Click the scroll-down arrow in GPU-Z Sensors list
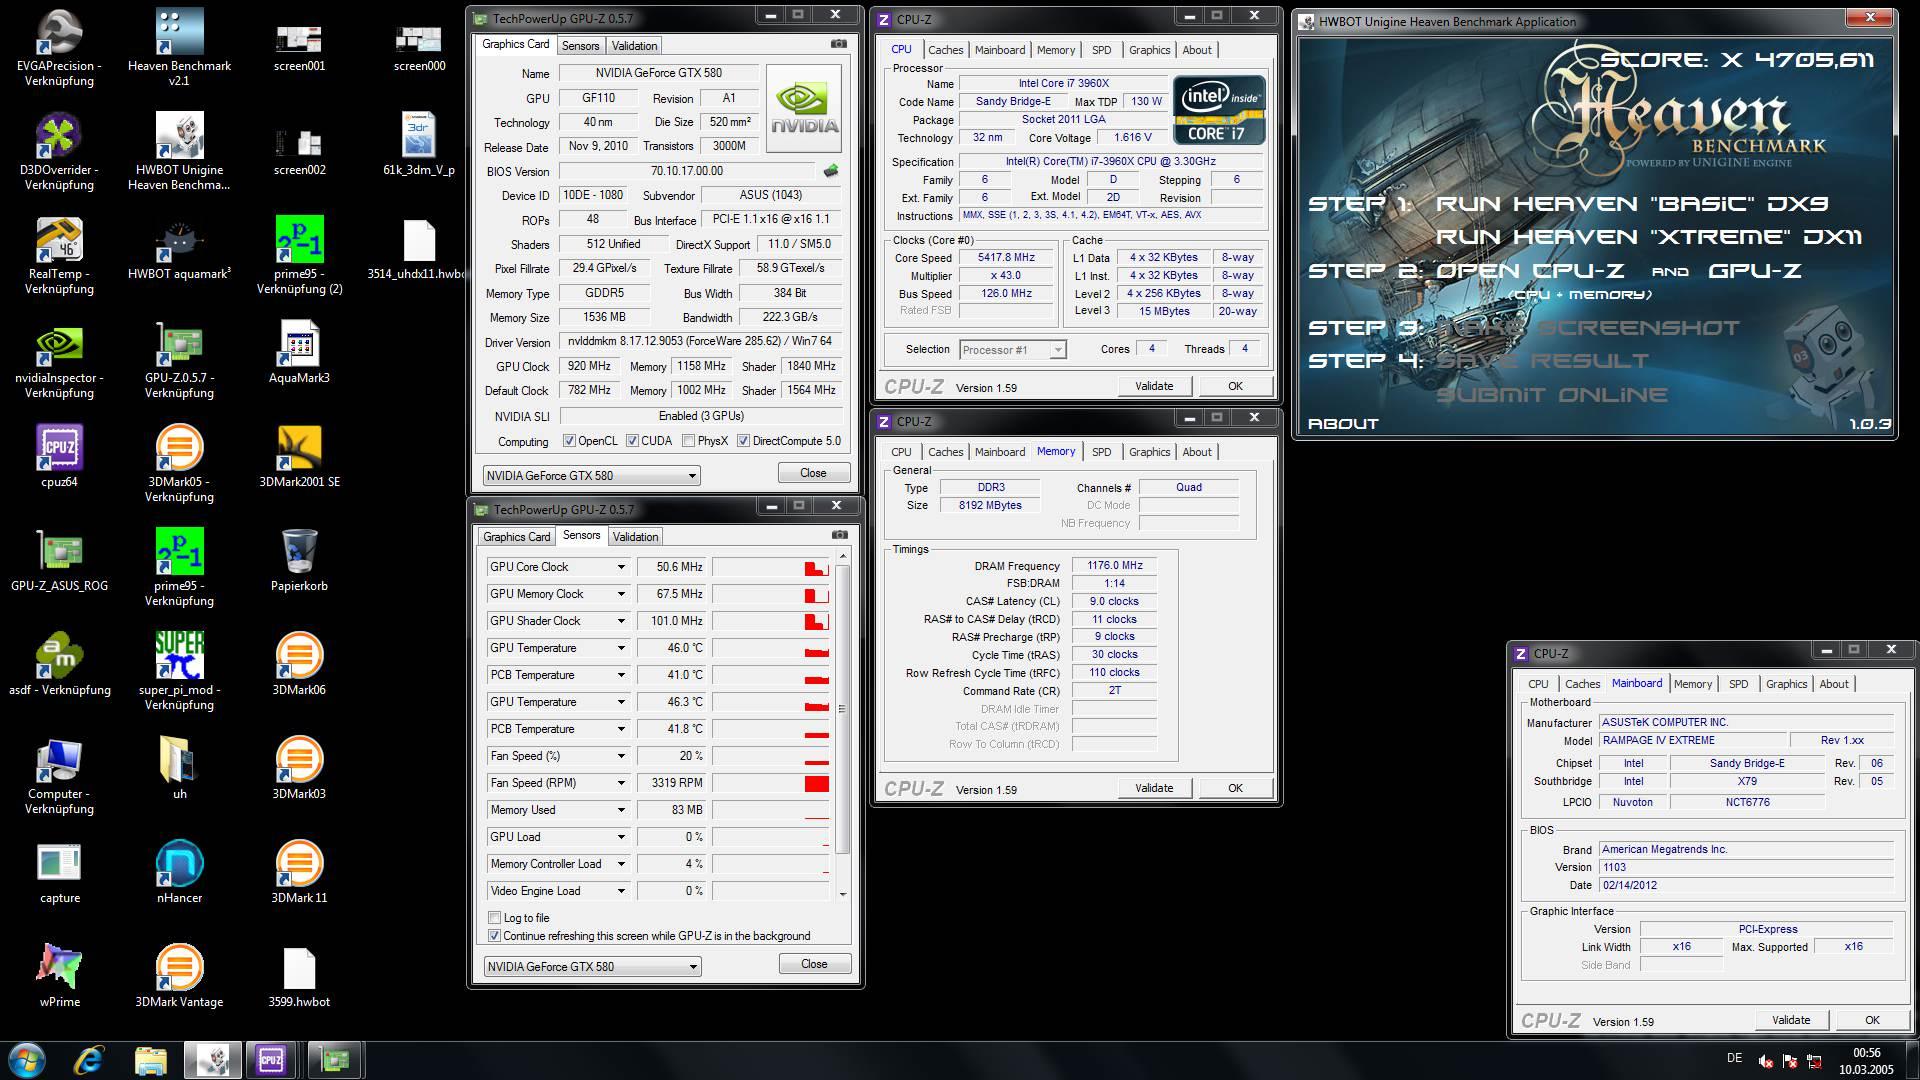The height and width of the screenshot is (1080, 1920). pos(842,894)
